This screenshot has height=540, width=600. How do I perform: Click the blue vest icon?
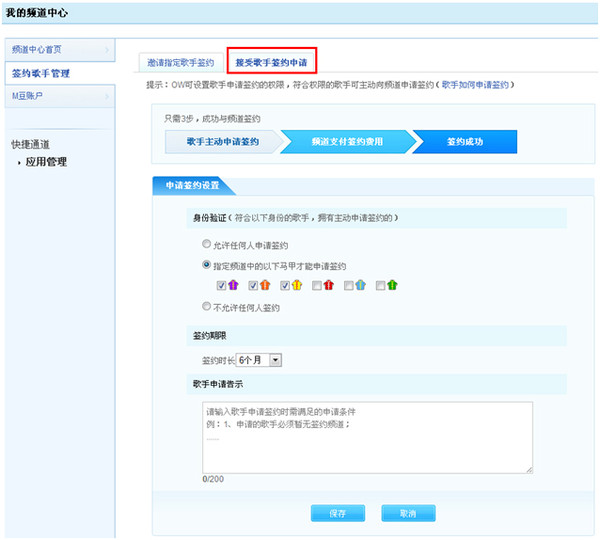point(360,286)
